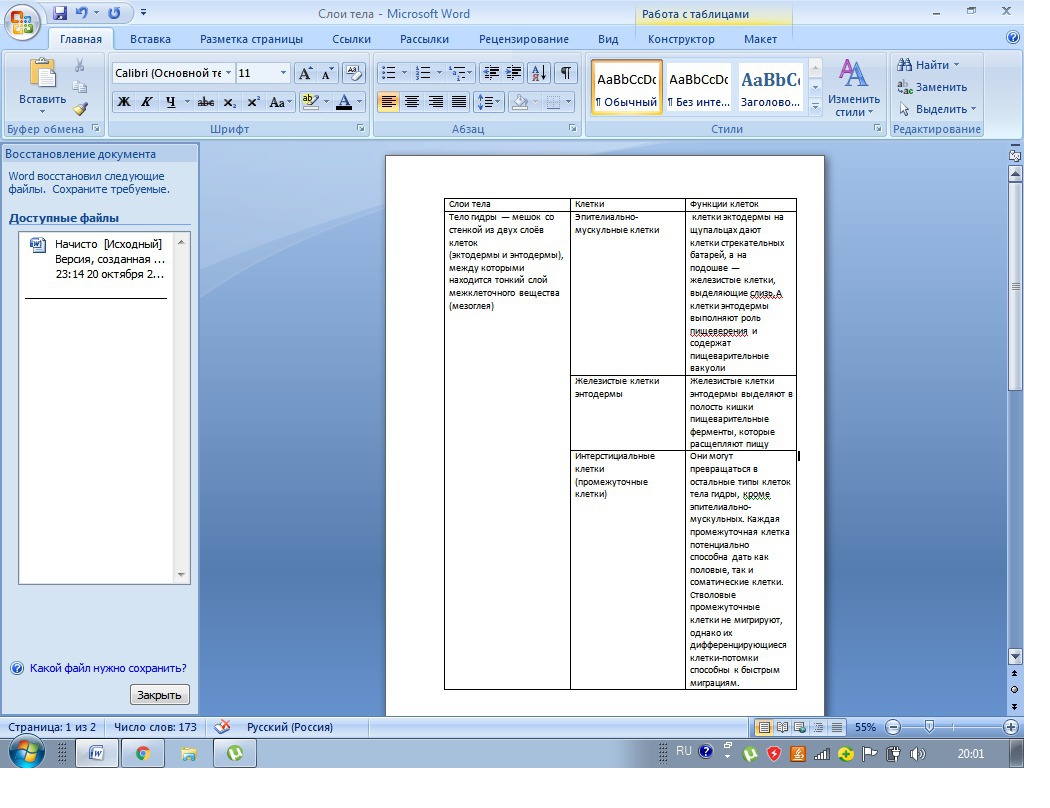Switch to web layout view
1050x808 pixels.
tap(800, 727)
